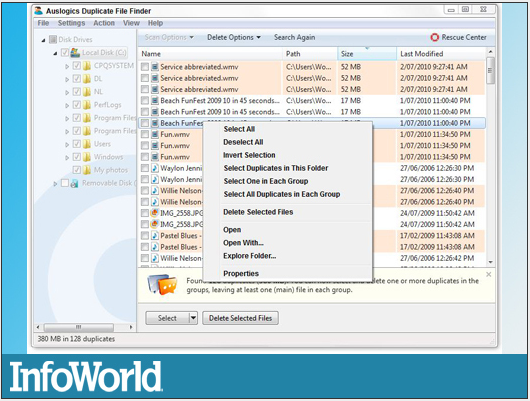
Task: Check the first Service abbreviated.wmv checkbox
Action: 145,67
